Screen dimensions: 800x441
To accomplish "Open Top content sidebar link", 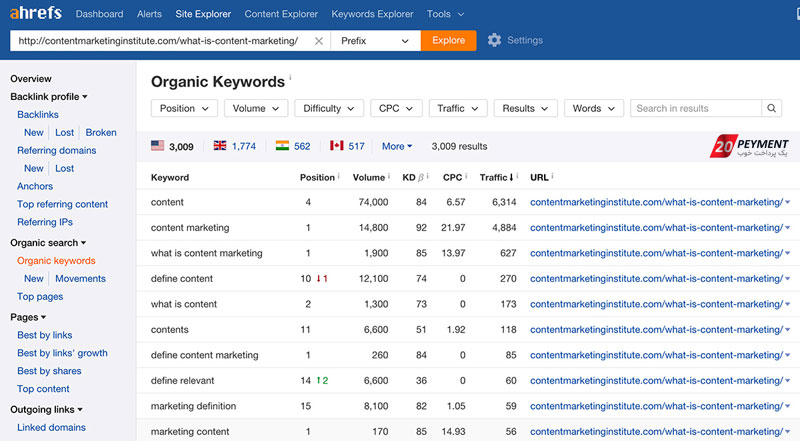I will coord(43,388).
